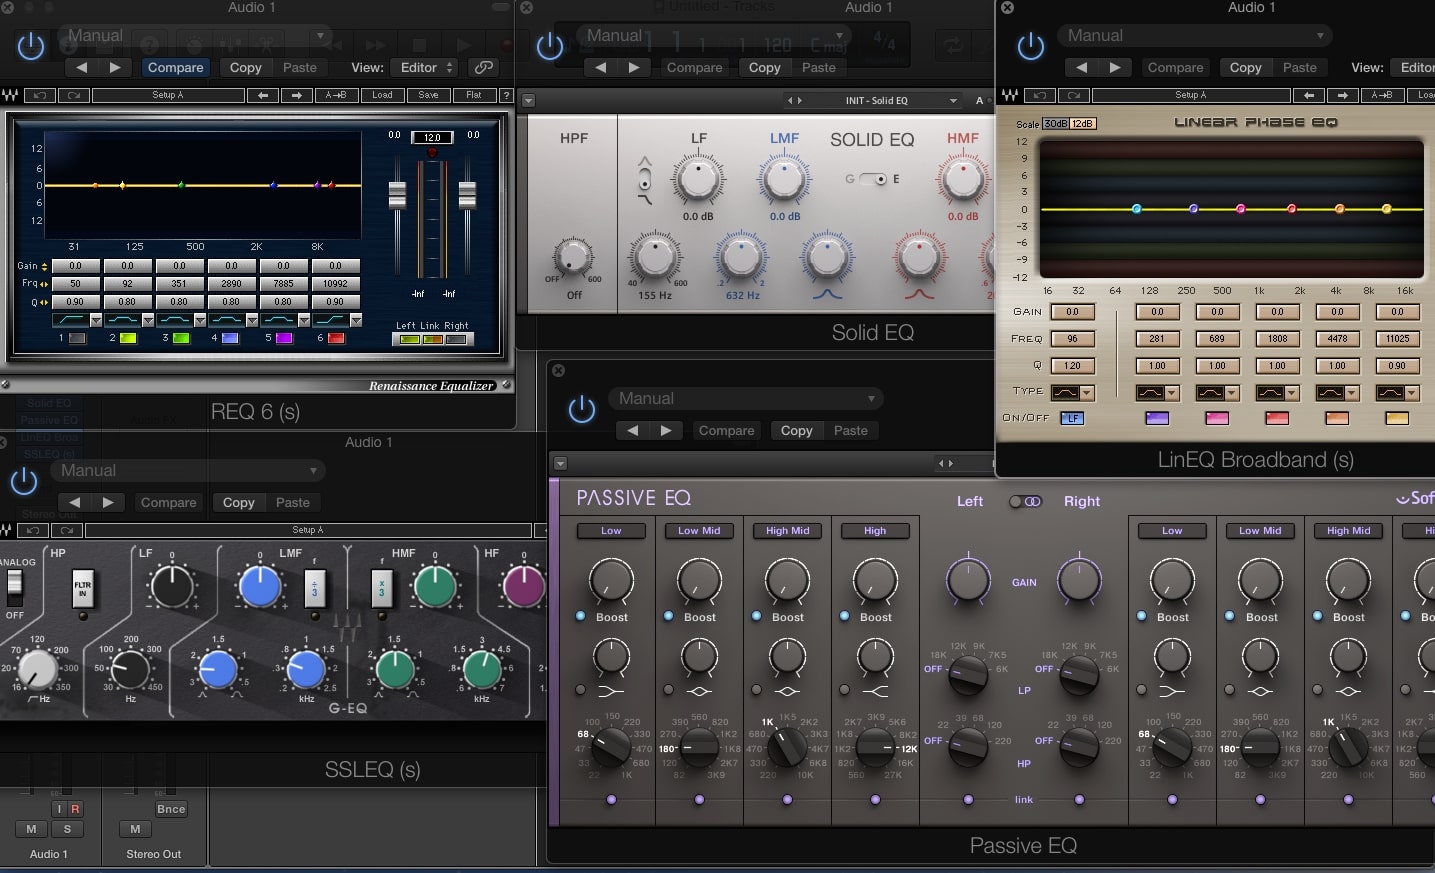Click undo in SSLEQ Waves toolbar
1435x873 pixels.
coord(33,530)
